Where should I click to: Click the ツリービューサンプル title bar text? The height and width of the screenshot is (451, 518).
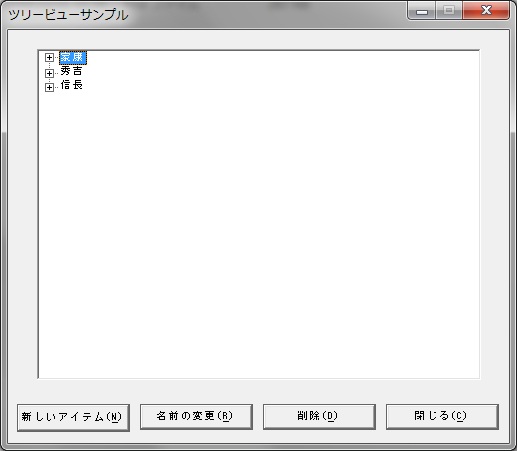pyautogui.click(x=68, y=15)
